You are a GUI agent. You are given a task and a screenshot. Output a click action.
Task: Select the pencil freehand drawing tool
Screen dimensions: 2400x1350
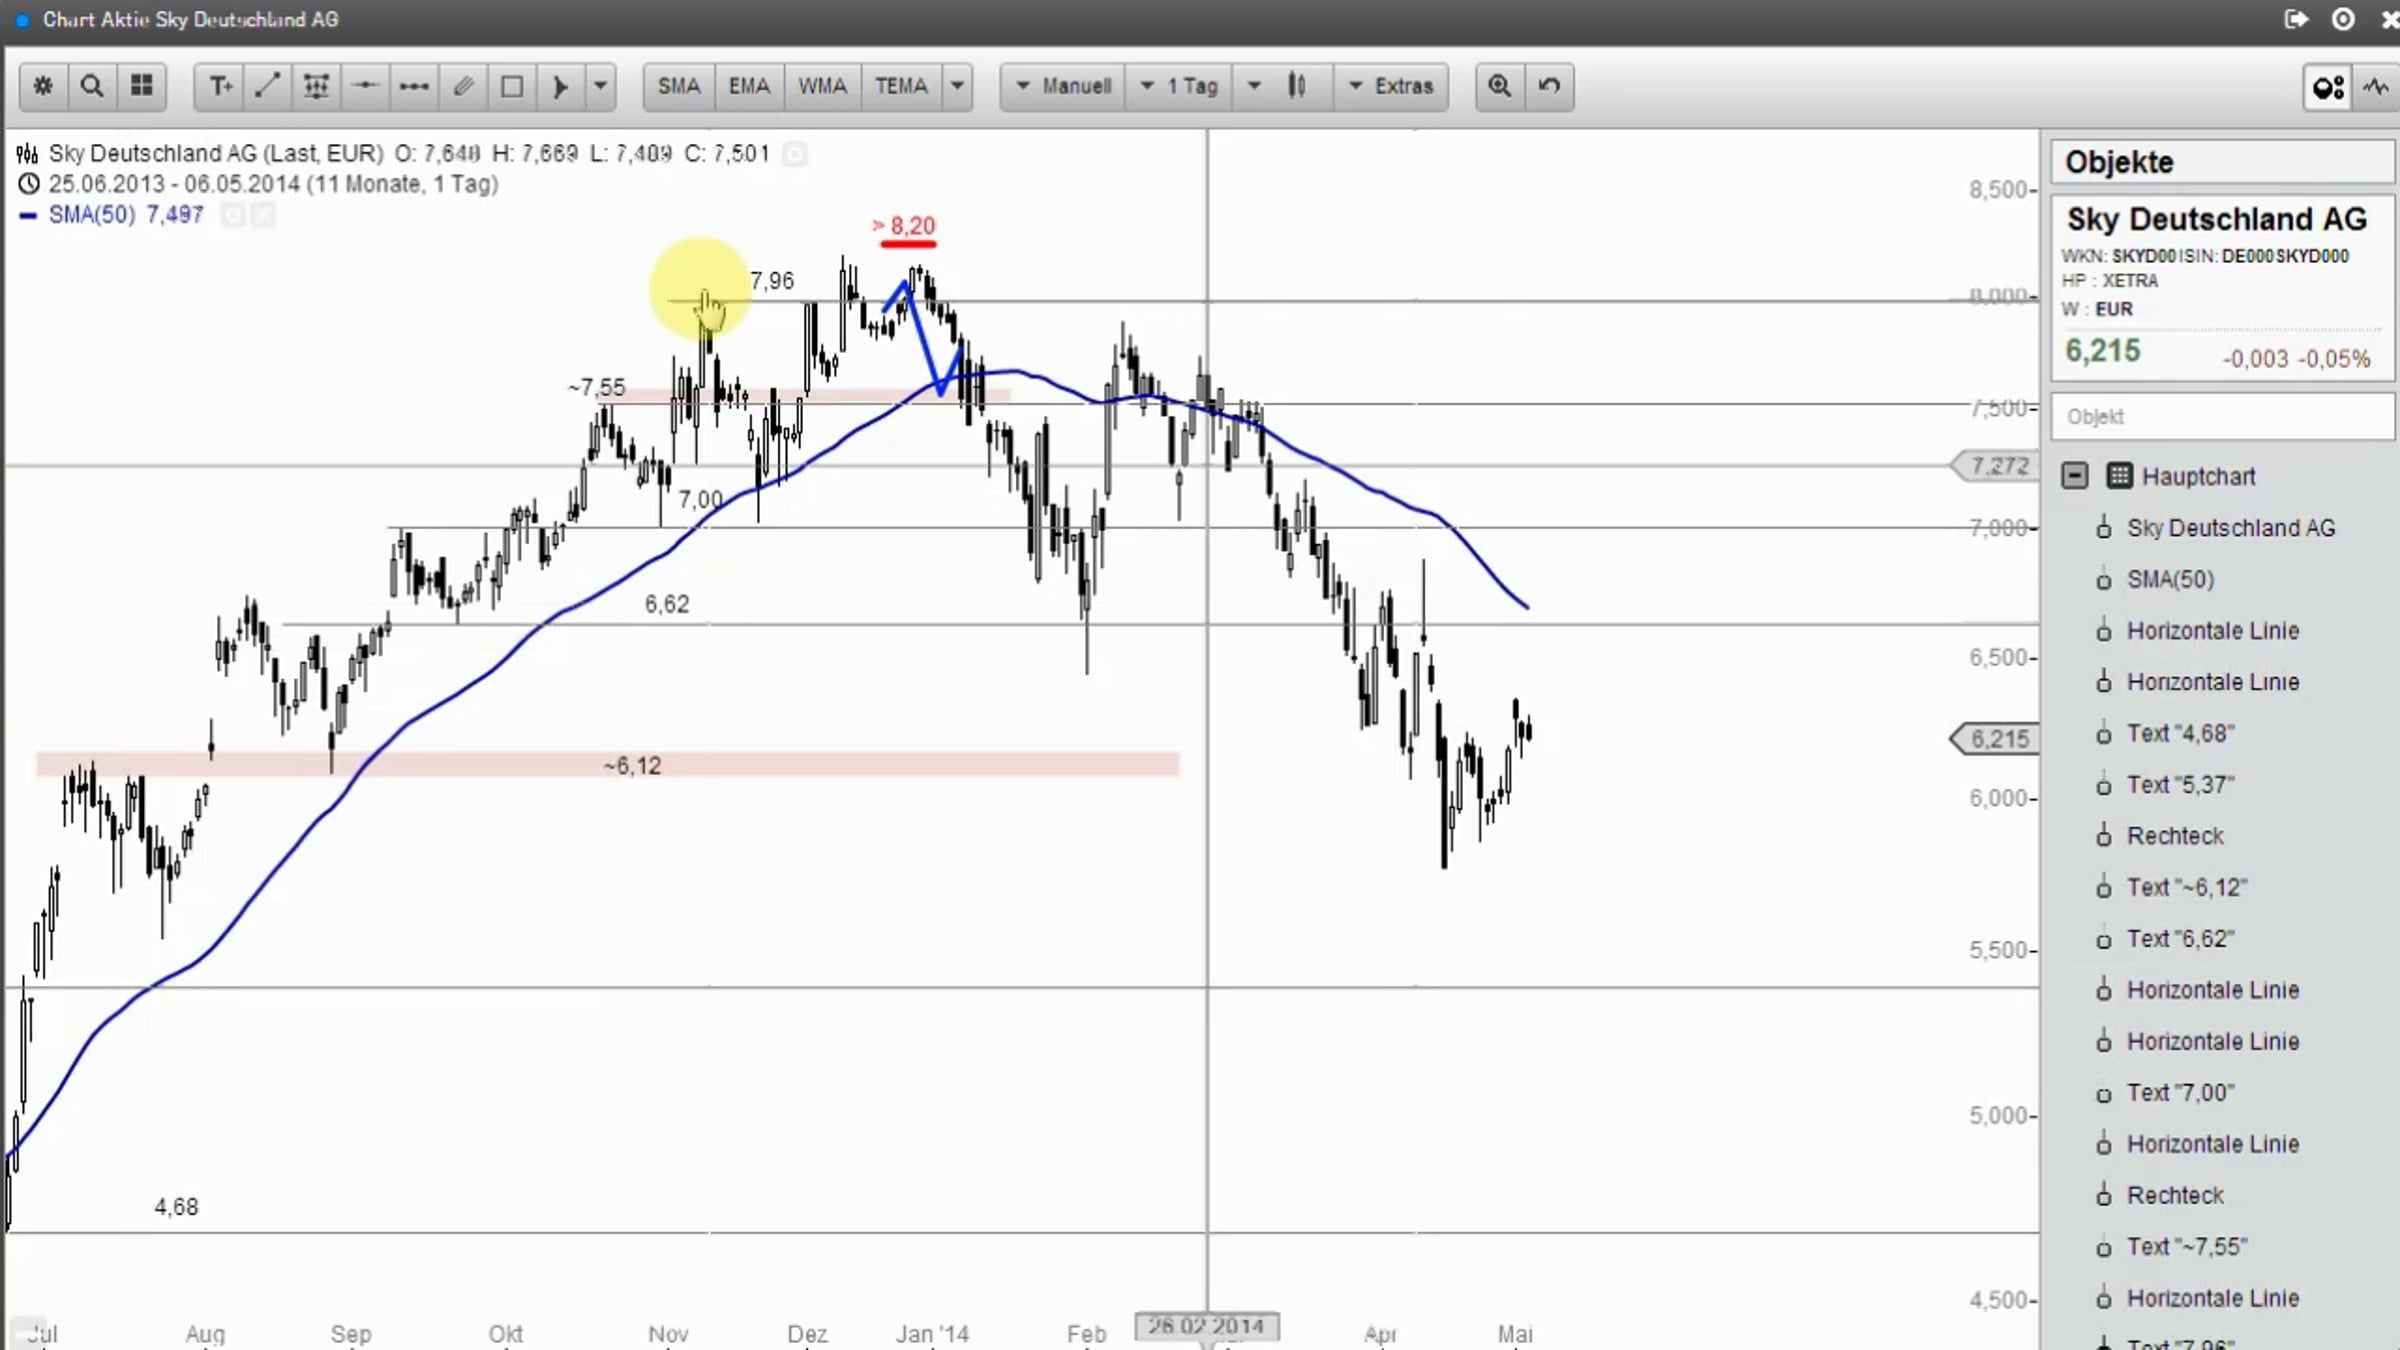[x=463, y=86]
